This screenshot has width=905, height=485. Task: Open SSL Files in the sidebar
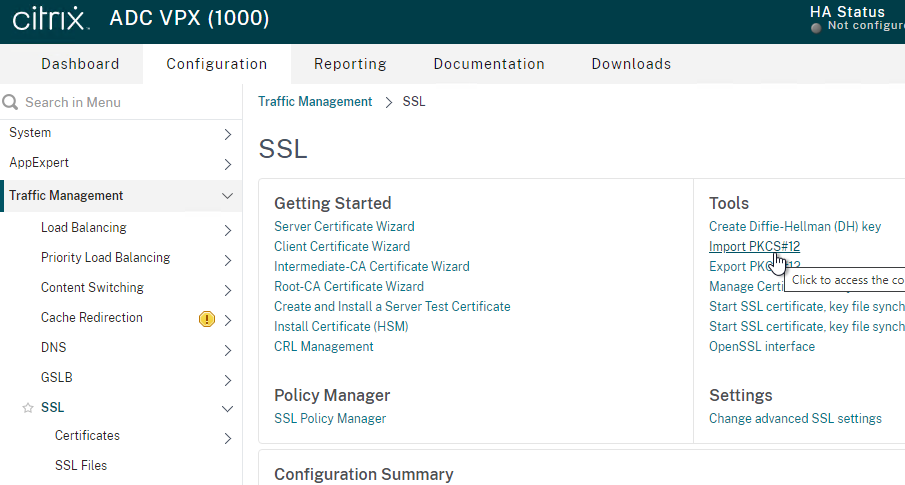[81, 465]
